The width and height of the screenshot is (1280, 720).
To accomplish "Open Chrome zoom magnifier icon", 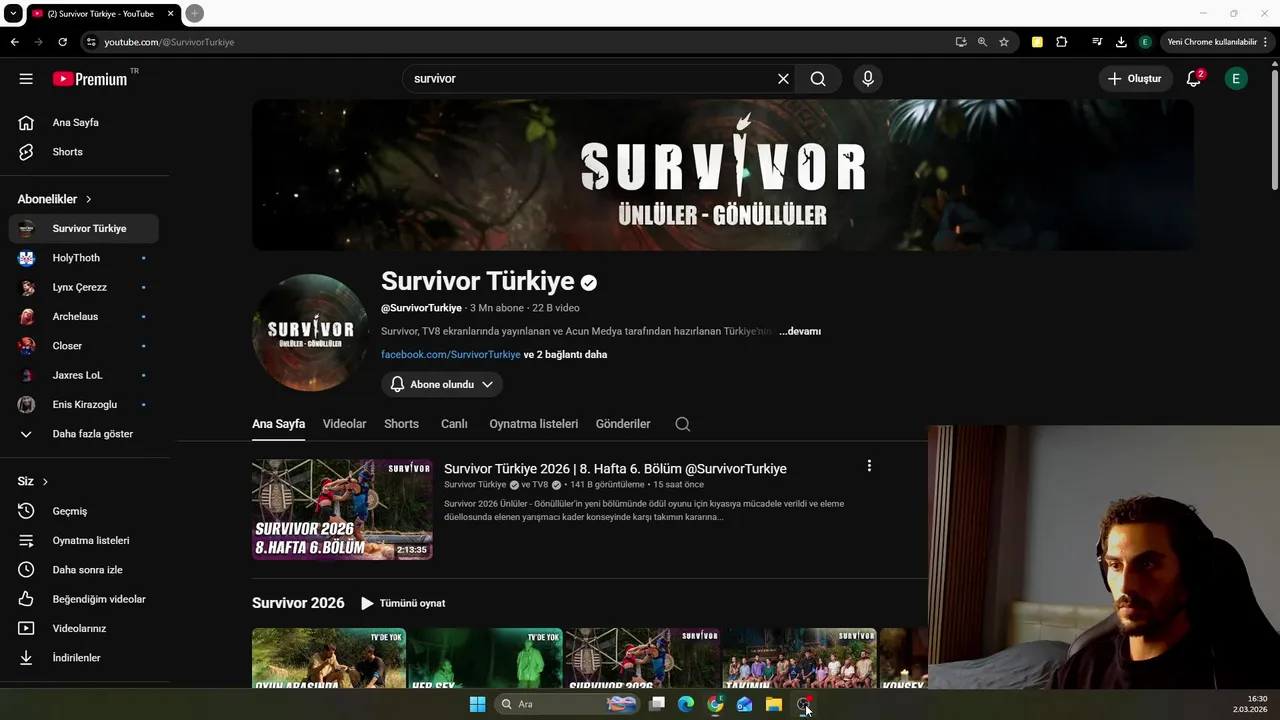I will tap(982, 42).
